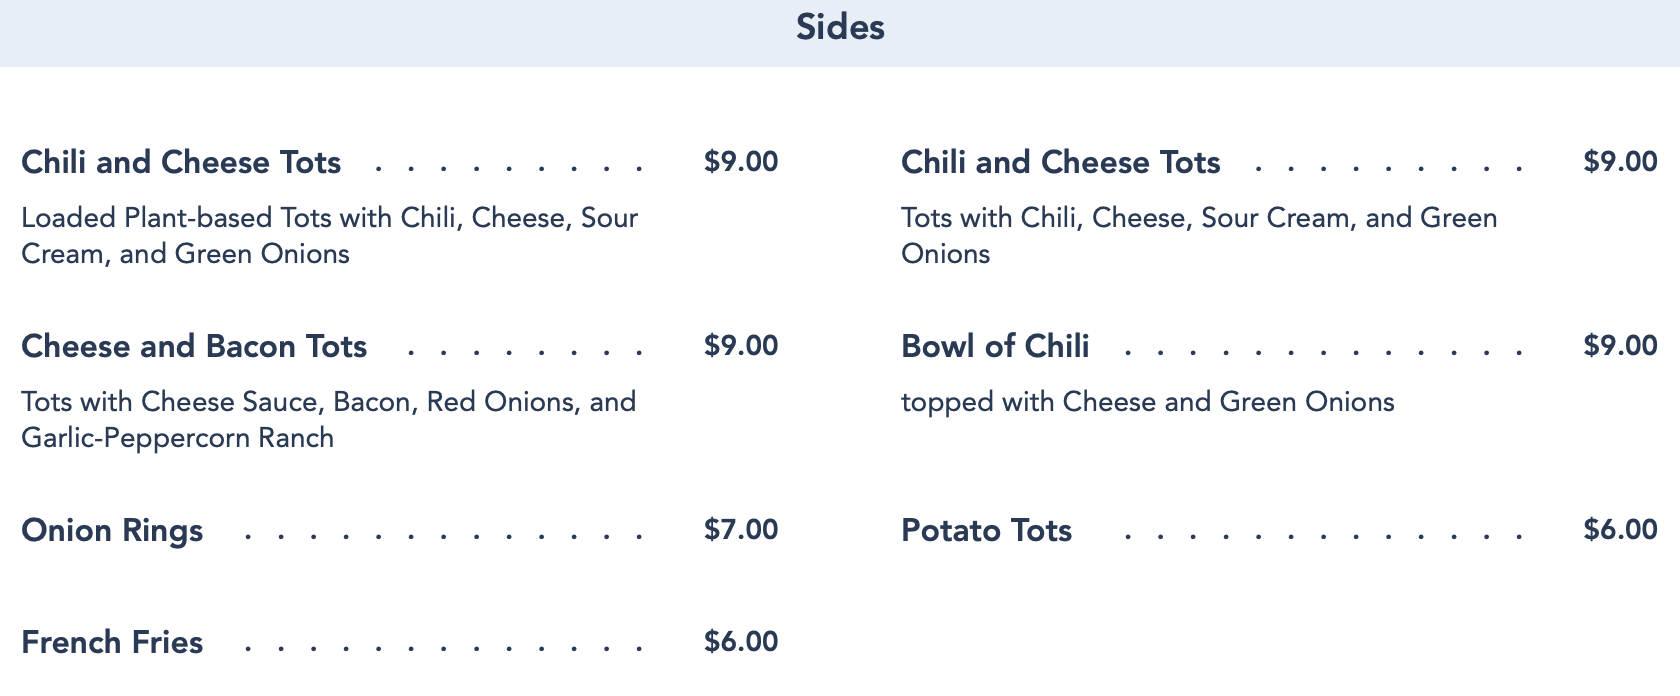Select the French Fries item
Image resolution: width=1680 pixels, height=696 pixels.
coord(112,642)
